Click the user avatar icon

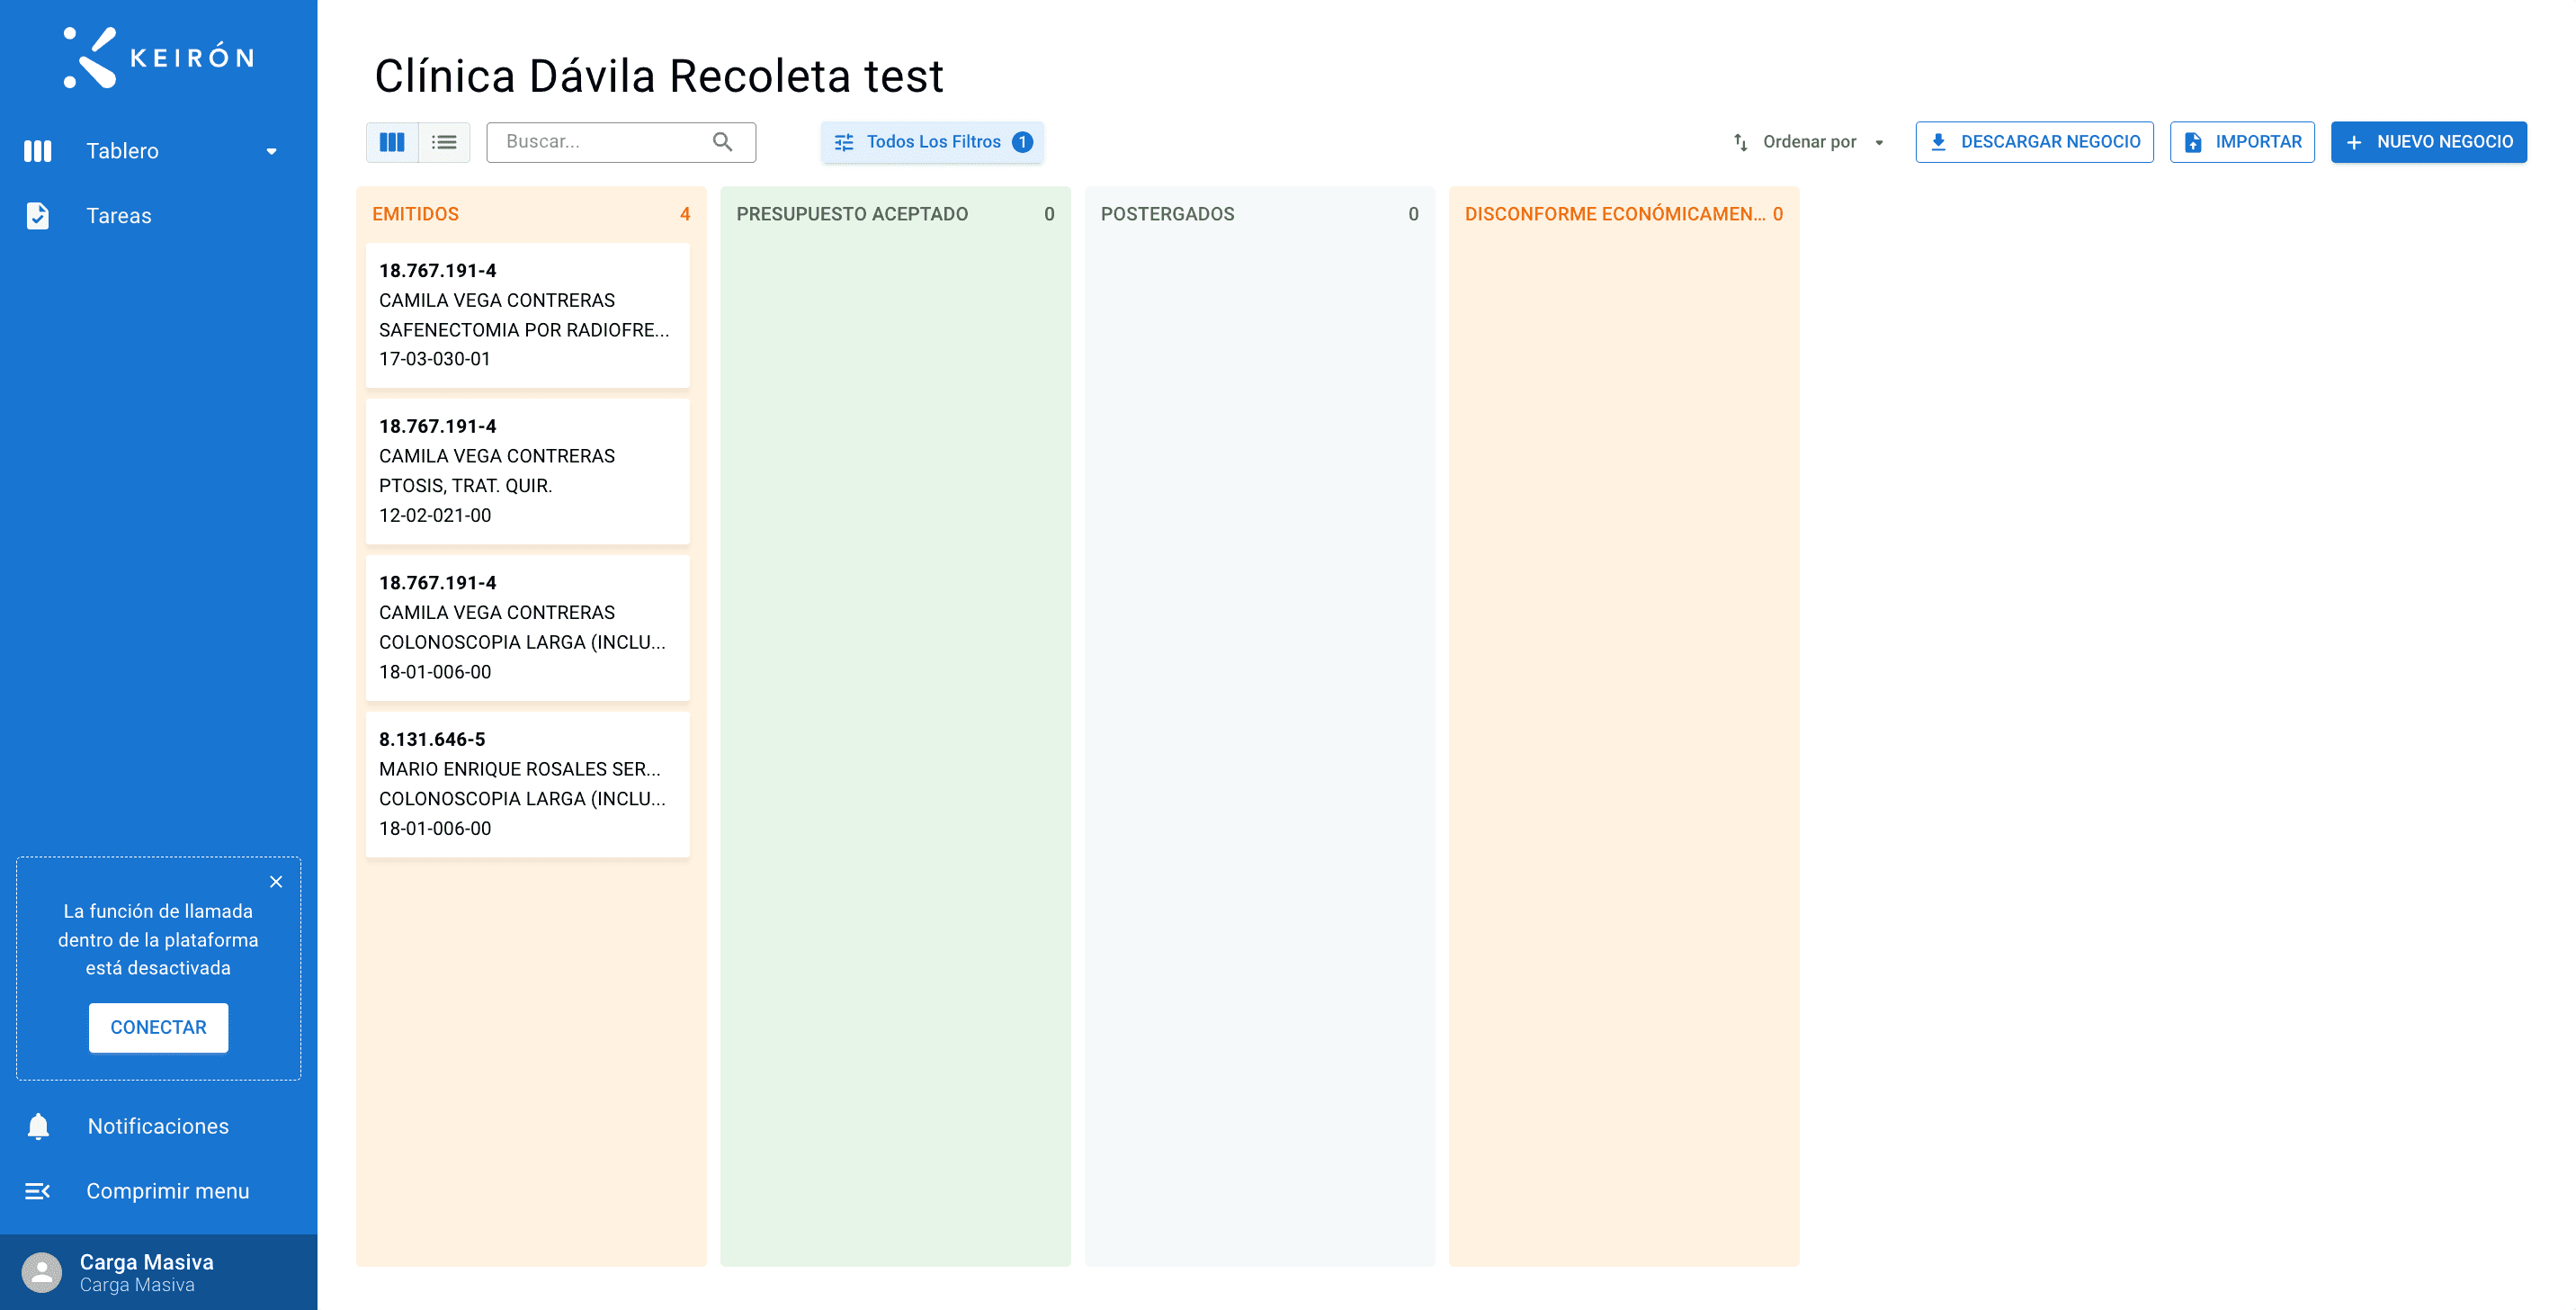[x=42, y=1273]
